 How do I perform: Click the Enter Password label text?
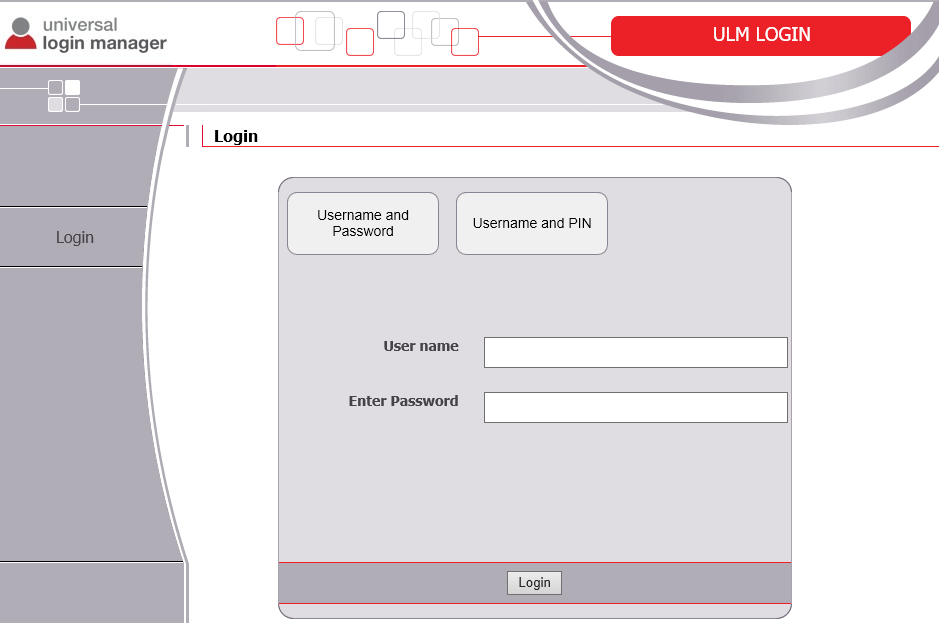pyautogui.click(x=404, y=401)
